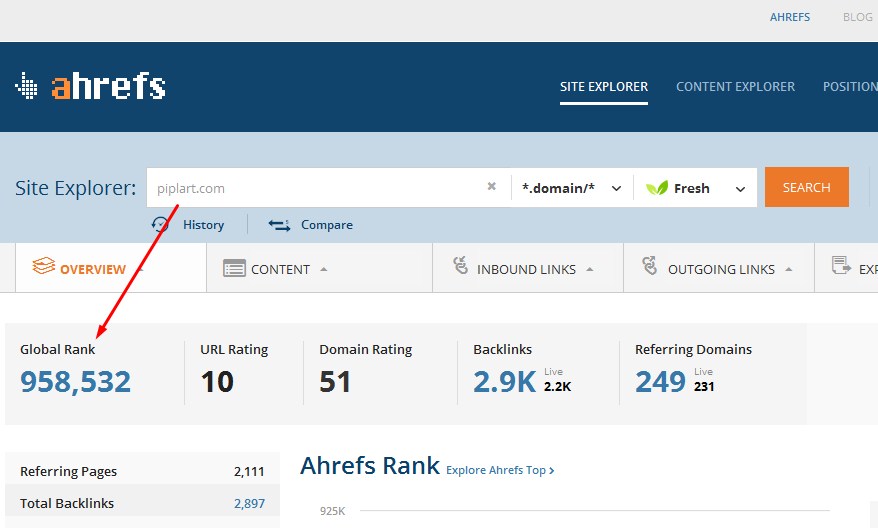Screen dimensions: 878x528
Task: Click the Inbound Links icon
Action: pyautogui.click(x=460, y=265)
